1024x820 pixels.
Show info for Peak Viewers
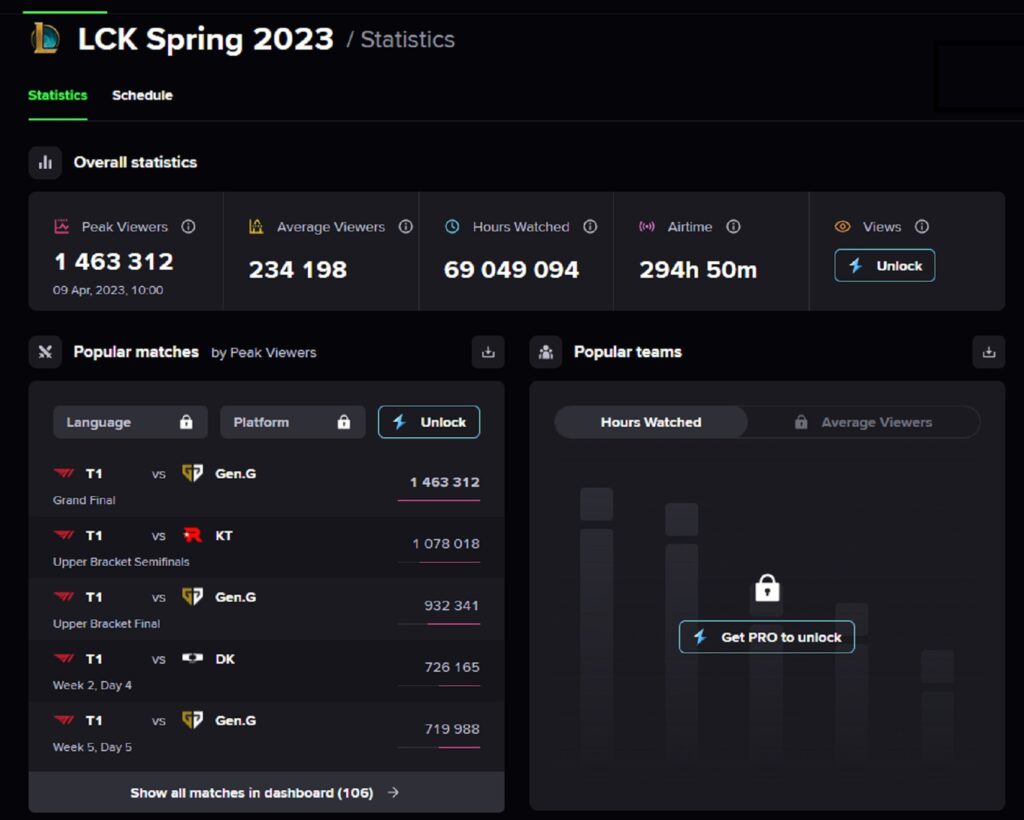click(x=188, y=227)
